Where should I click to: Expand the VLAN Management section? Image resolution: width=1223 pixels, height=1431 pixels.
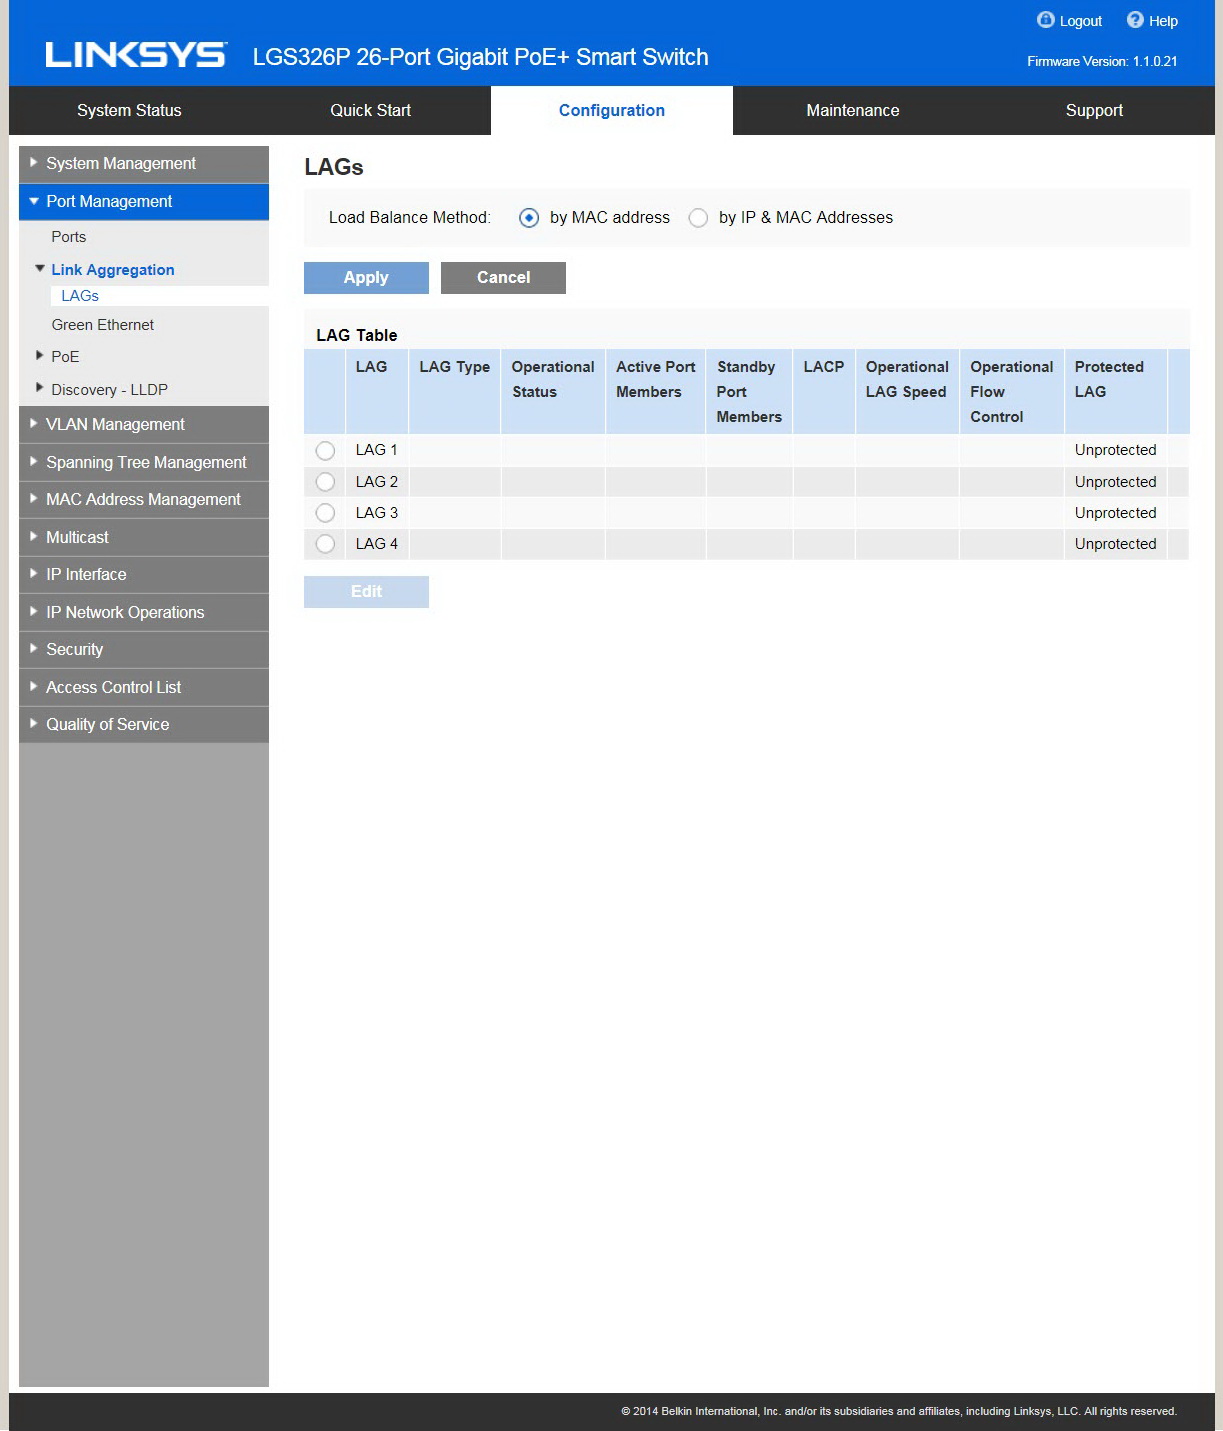pos(144,425)
